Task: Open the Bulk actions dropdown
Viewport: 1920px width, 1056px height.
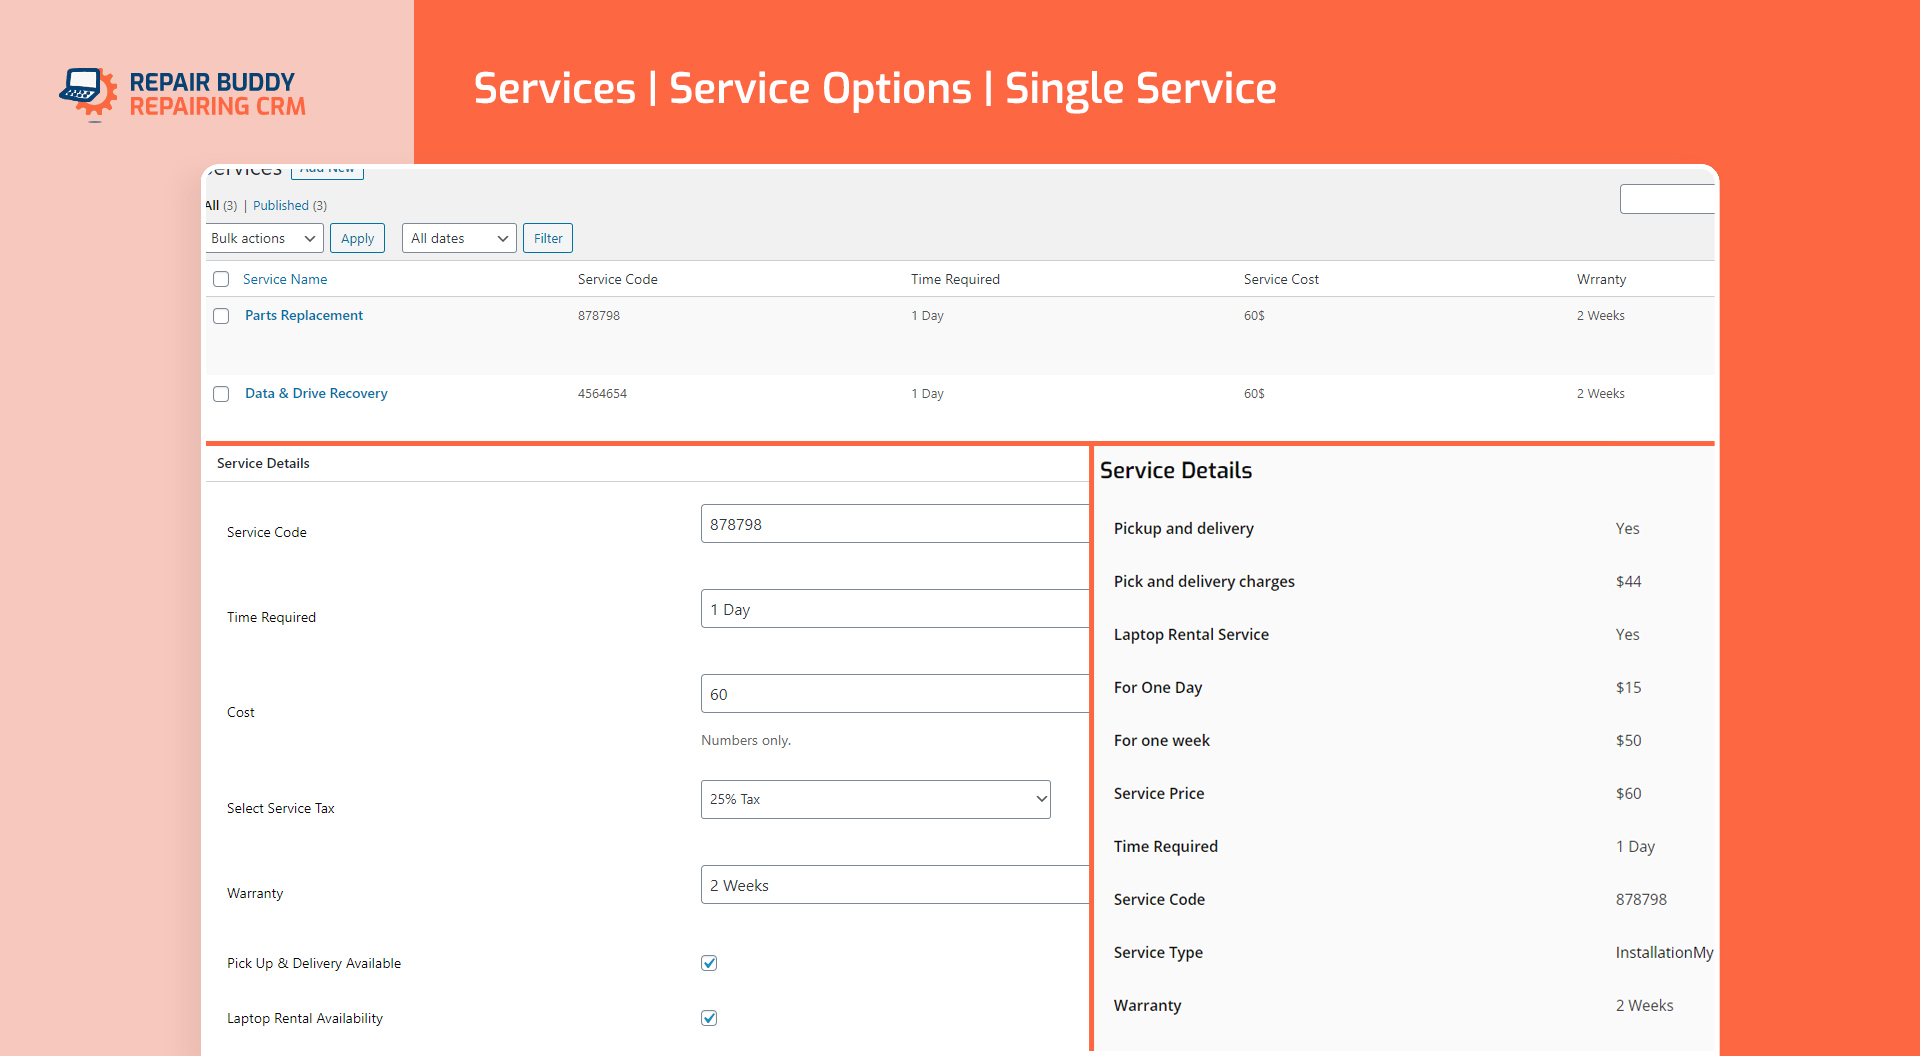Action: (x=263, y=238)
